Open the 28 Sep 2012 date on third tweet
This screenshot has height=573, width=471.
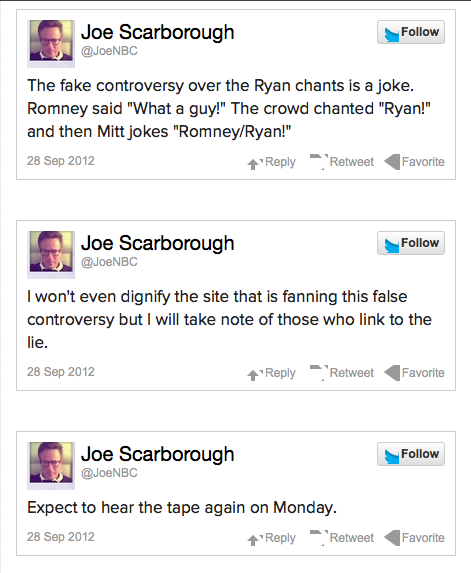tap(61, 537)
